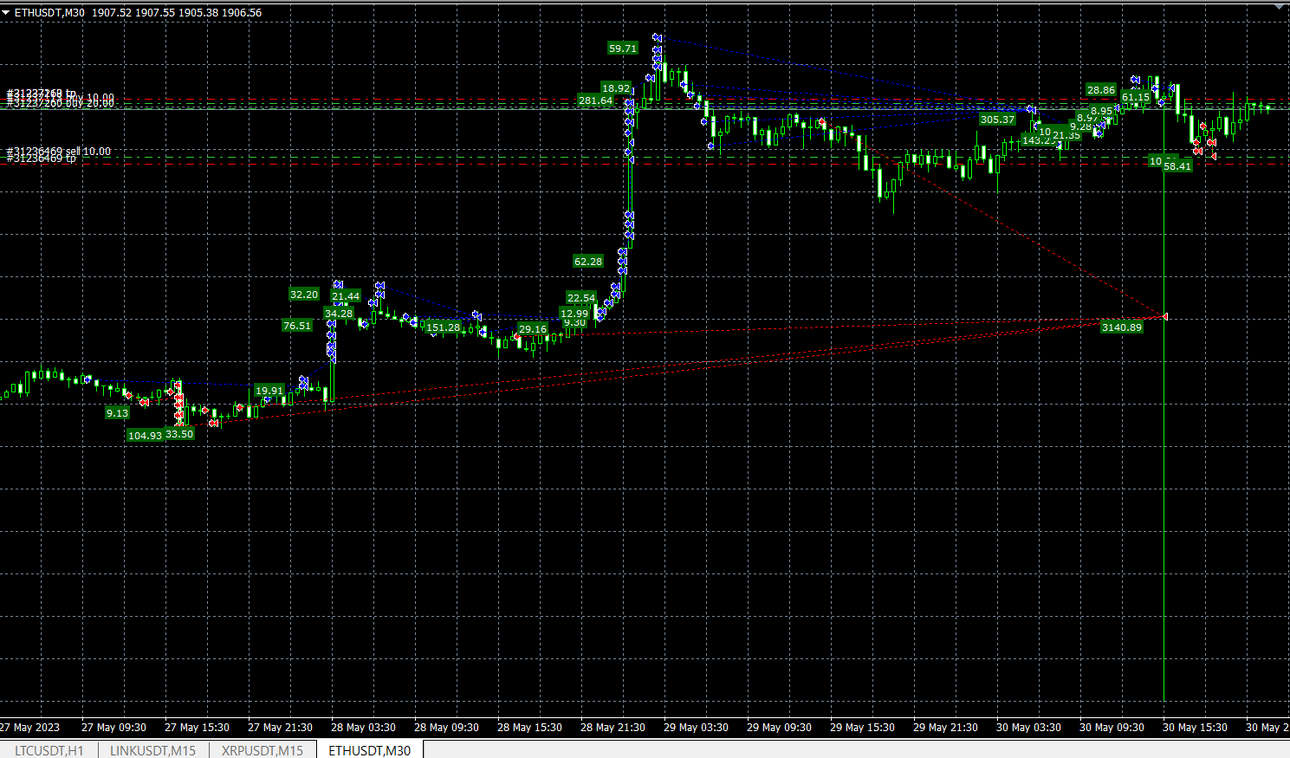The width and height of the screenshot is (1290, 758).
Task: Click the 22.54 profit label
Action: point(581,298)
